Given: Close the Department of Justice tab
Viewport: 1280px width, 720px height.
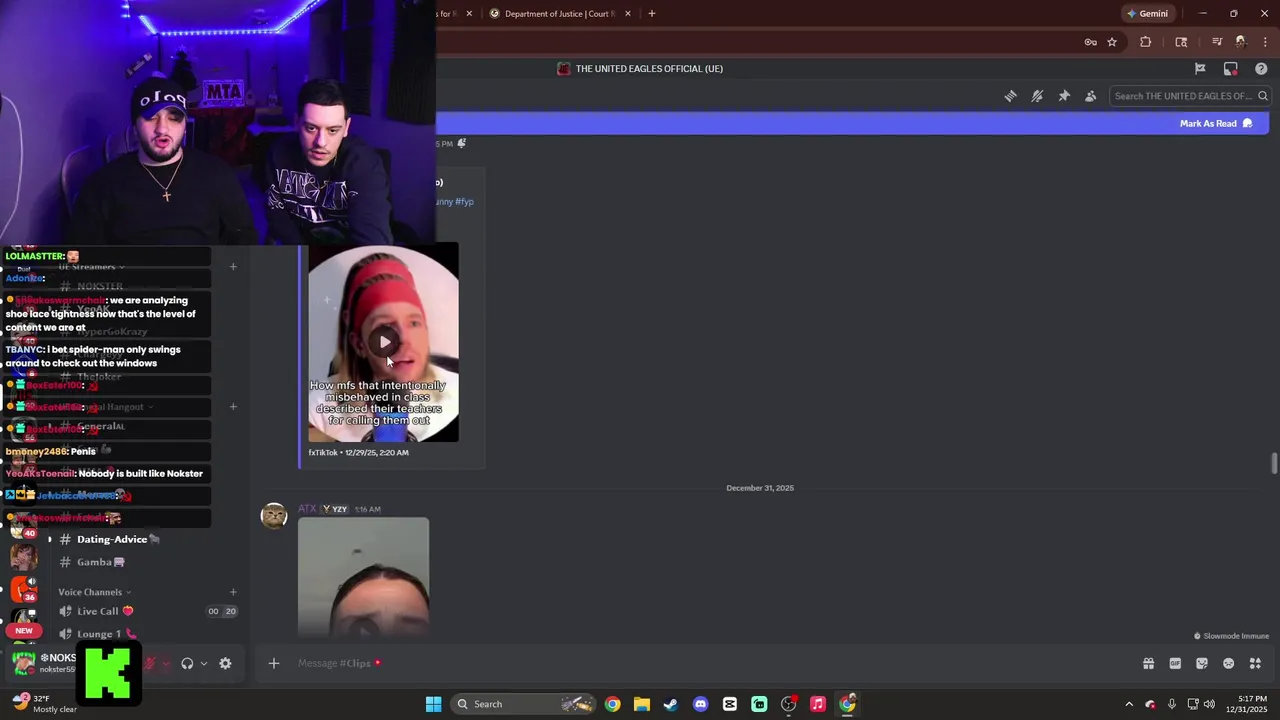Looking at the screenshot, I should [628, 14].
